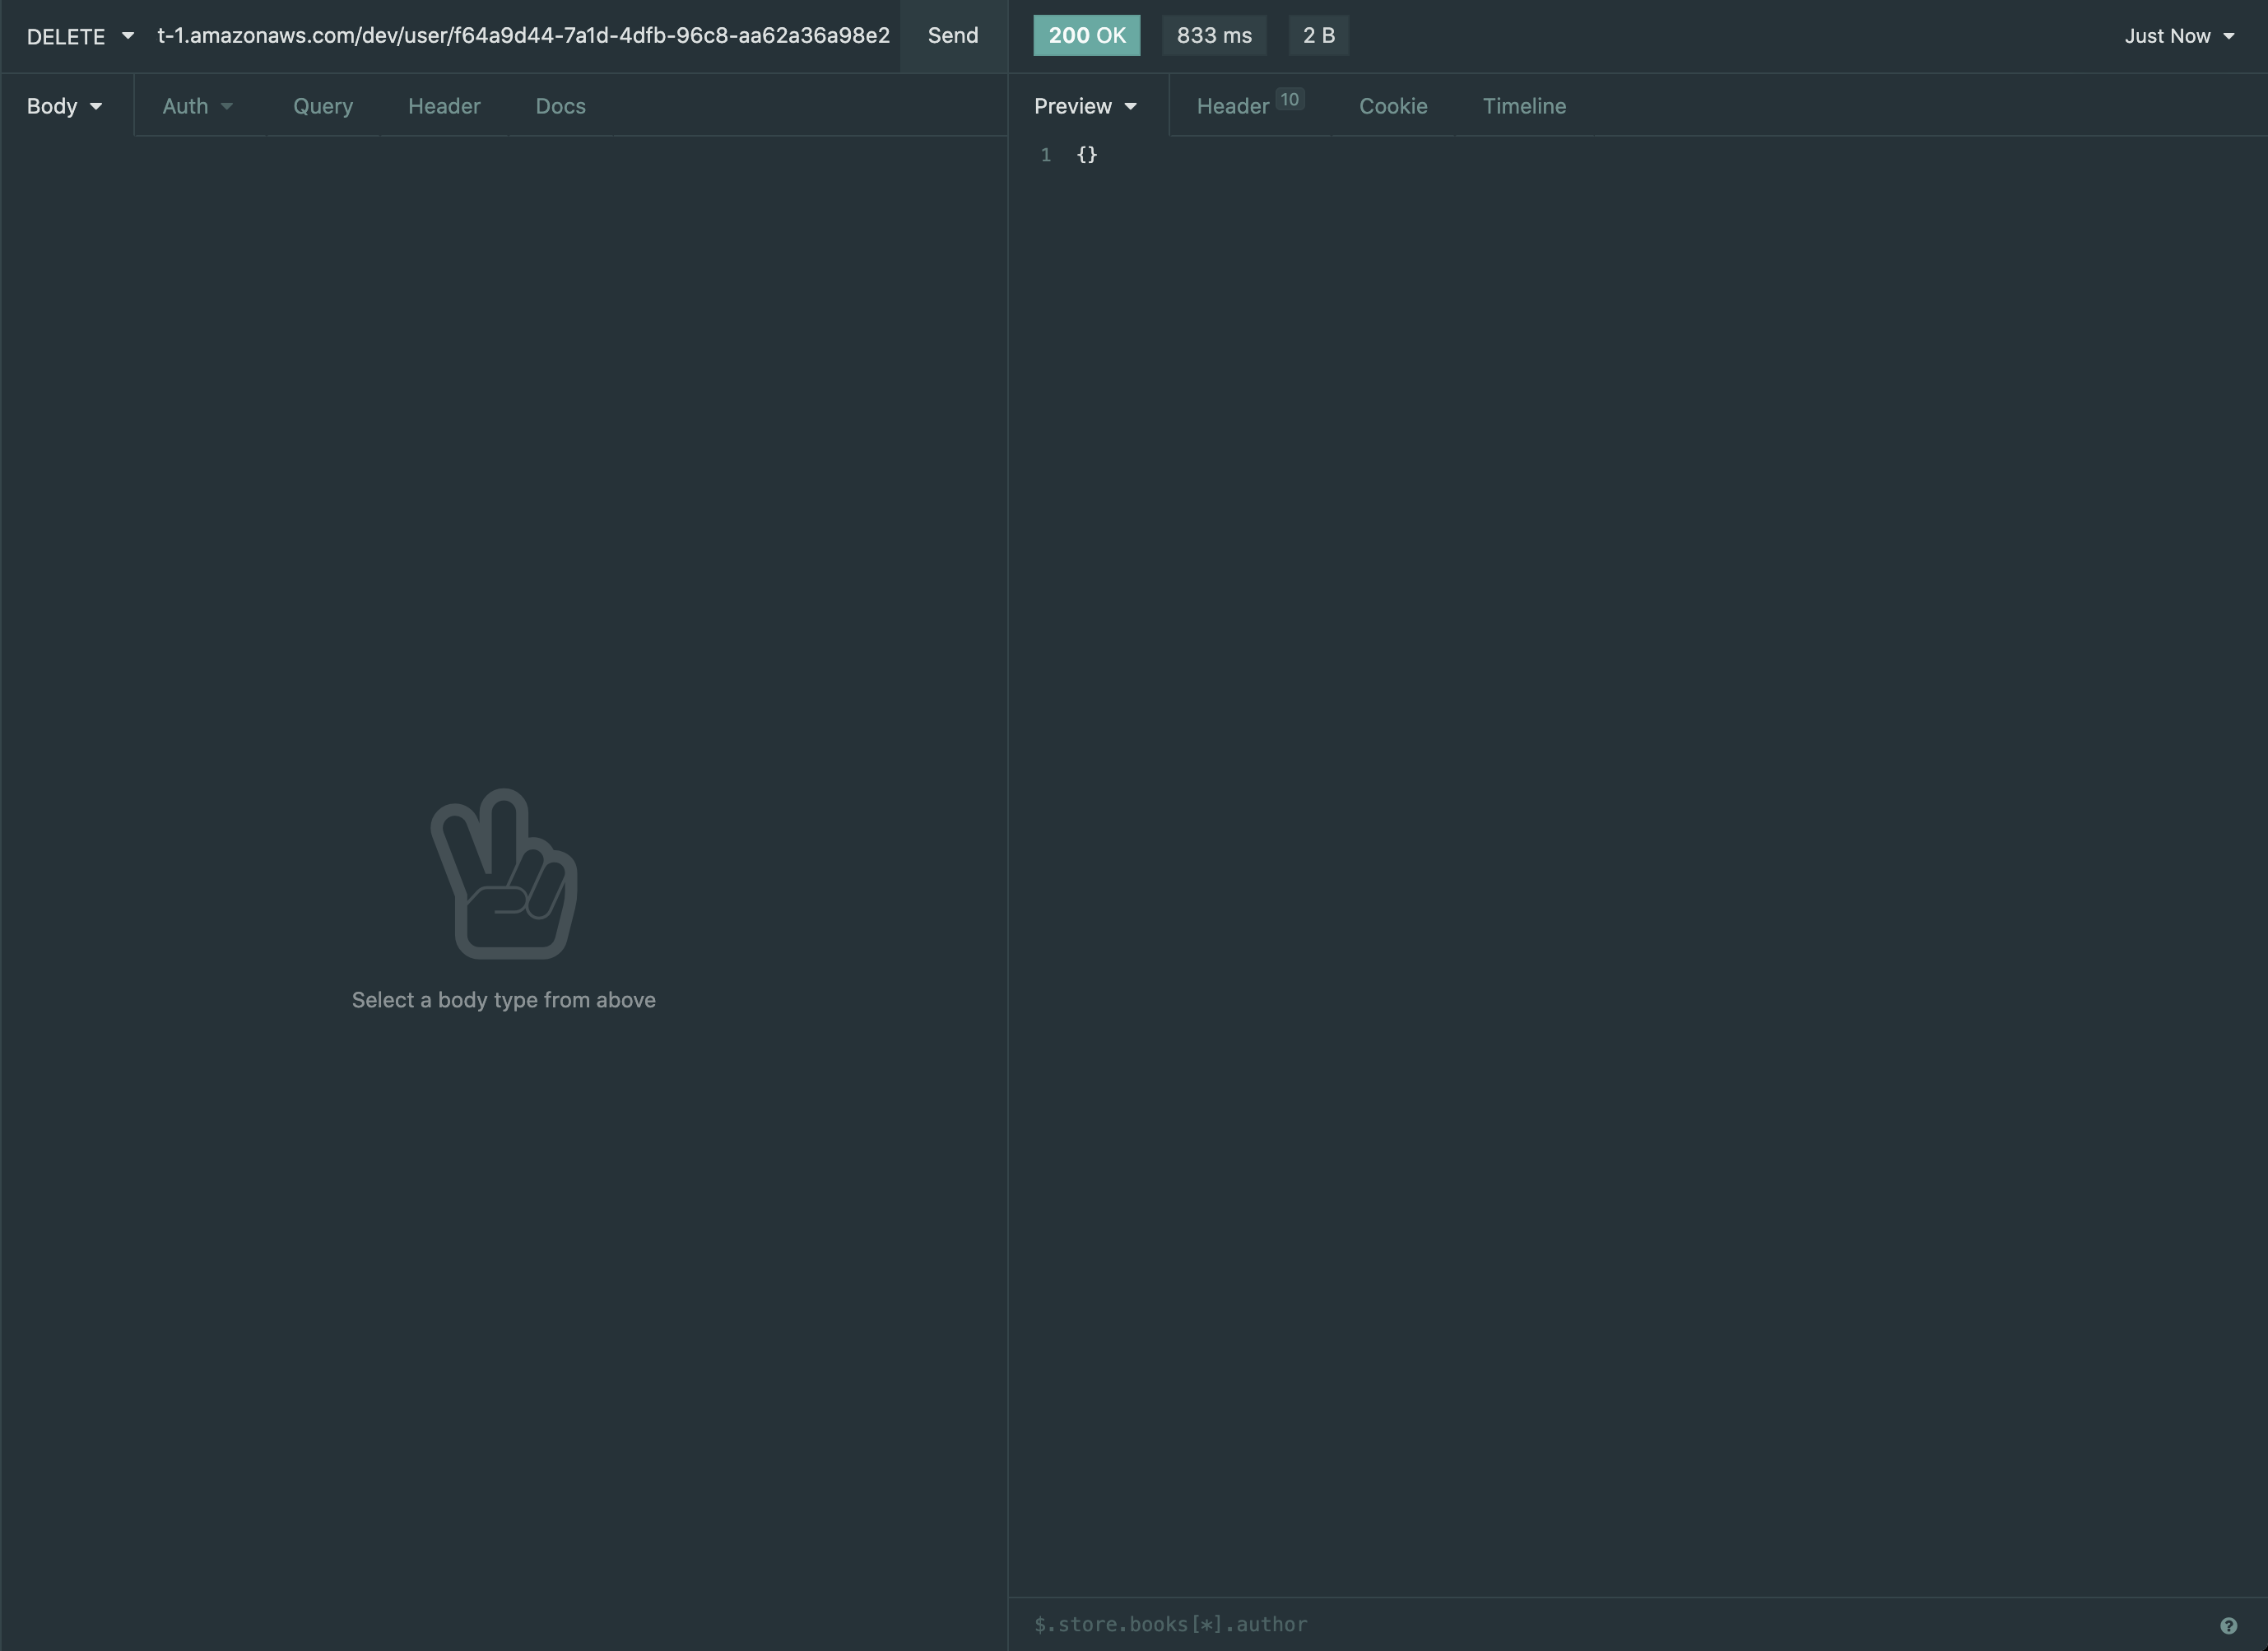View the Timeline tab
Screen dimensions: 2268x1651
point(1524,106)
